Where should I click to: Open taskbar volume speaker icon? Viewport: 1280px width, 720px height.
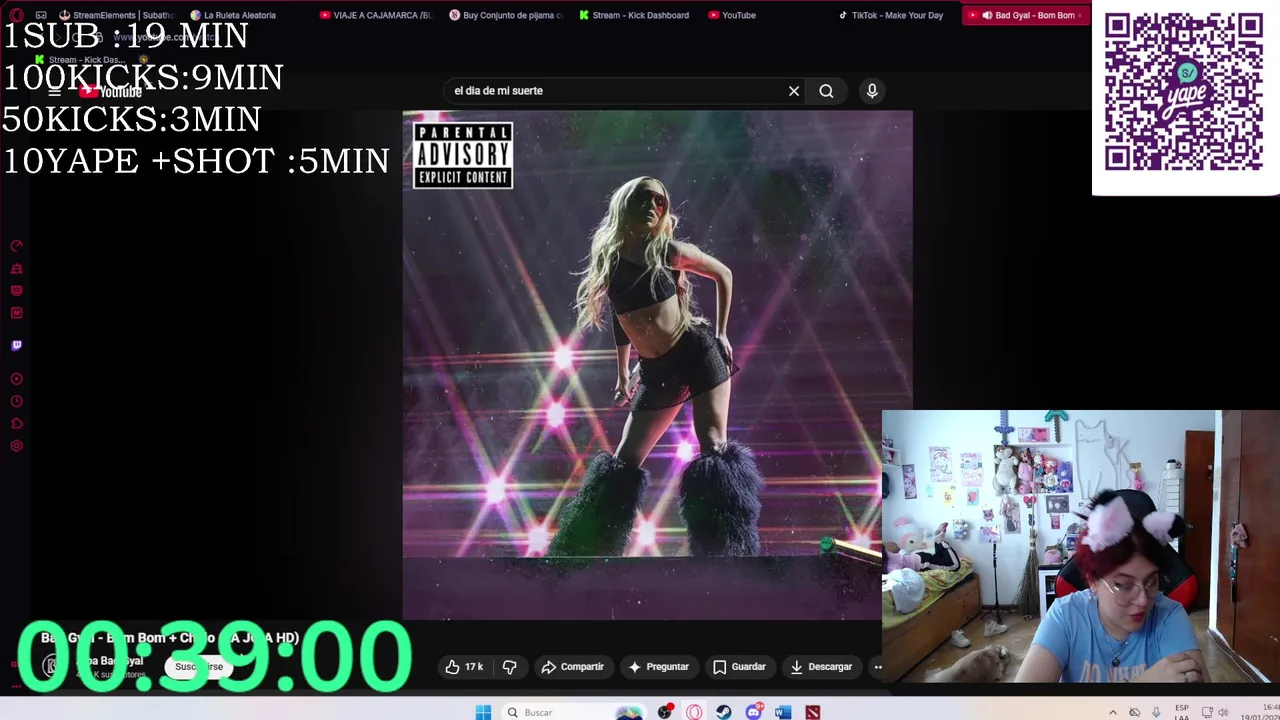1222,712
